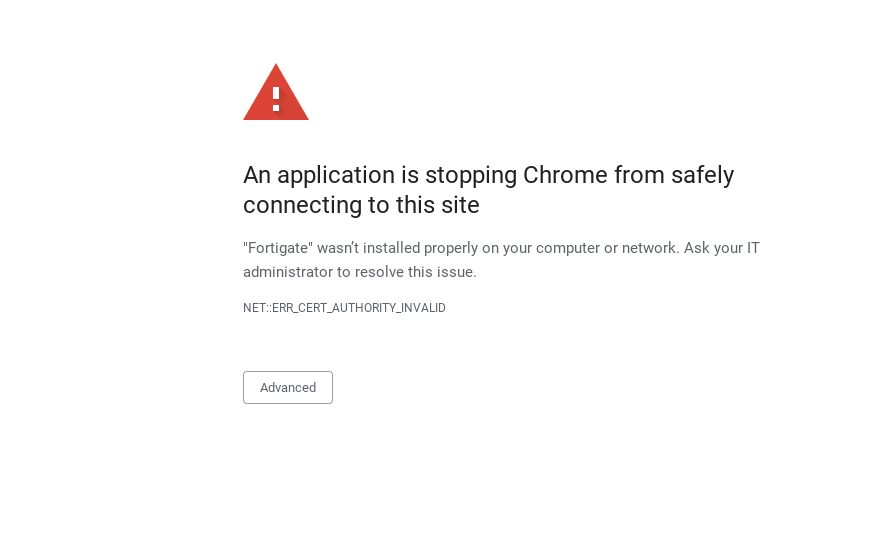Screen dimensions: 884x546
Task: Click "An application" at the heading start
Action: (319, 176)
